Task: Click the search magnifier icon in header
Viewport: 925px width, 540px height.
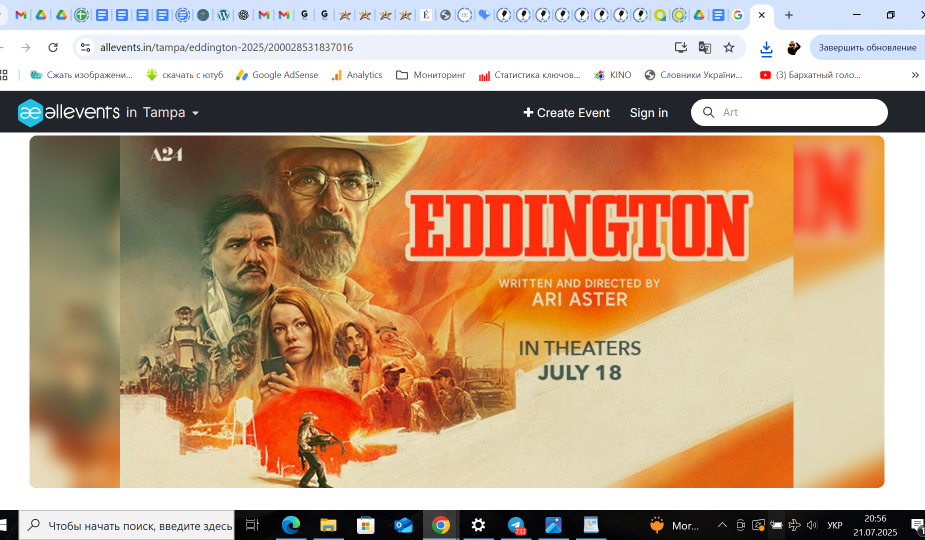Action: click(708, 112)
